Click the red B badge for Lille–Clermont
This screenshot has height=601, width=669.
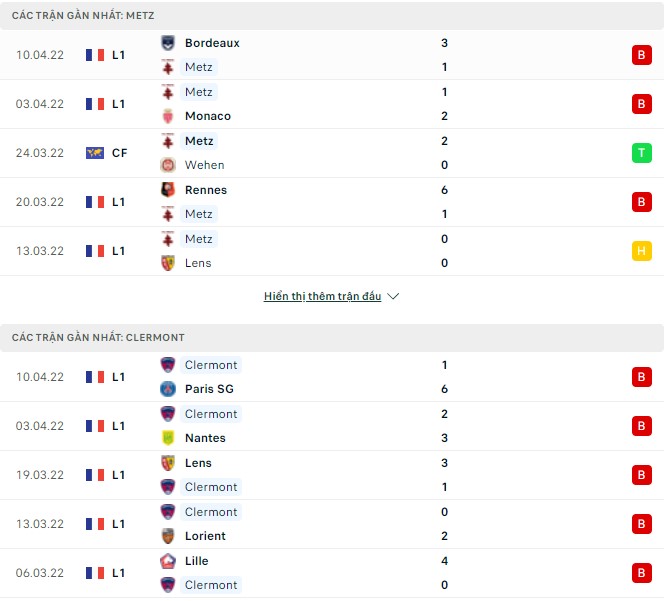pyautogui.click(x=641, y=573)
